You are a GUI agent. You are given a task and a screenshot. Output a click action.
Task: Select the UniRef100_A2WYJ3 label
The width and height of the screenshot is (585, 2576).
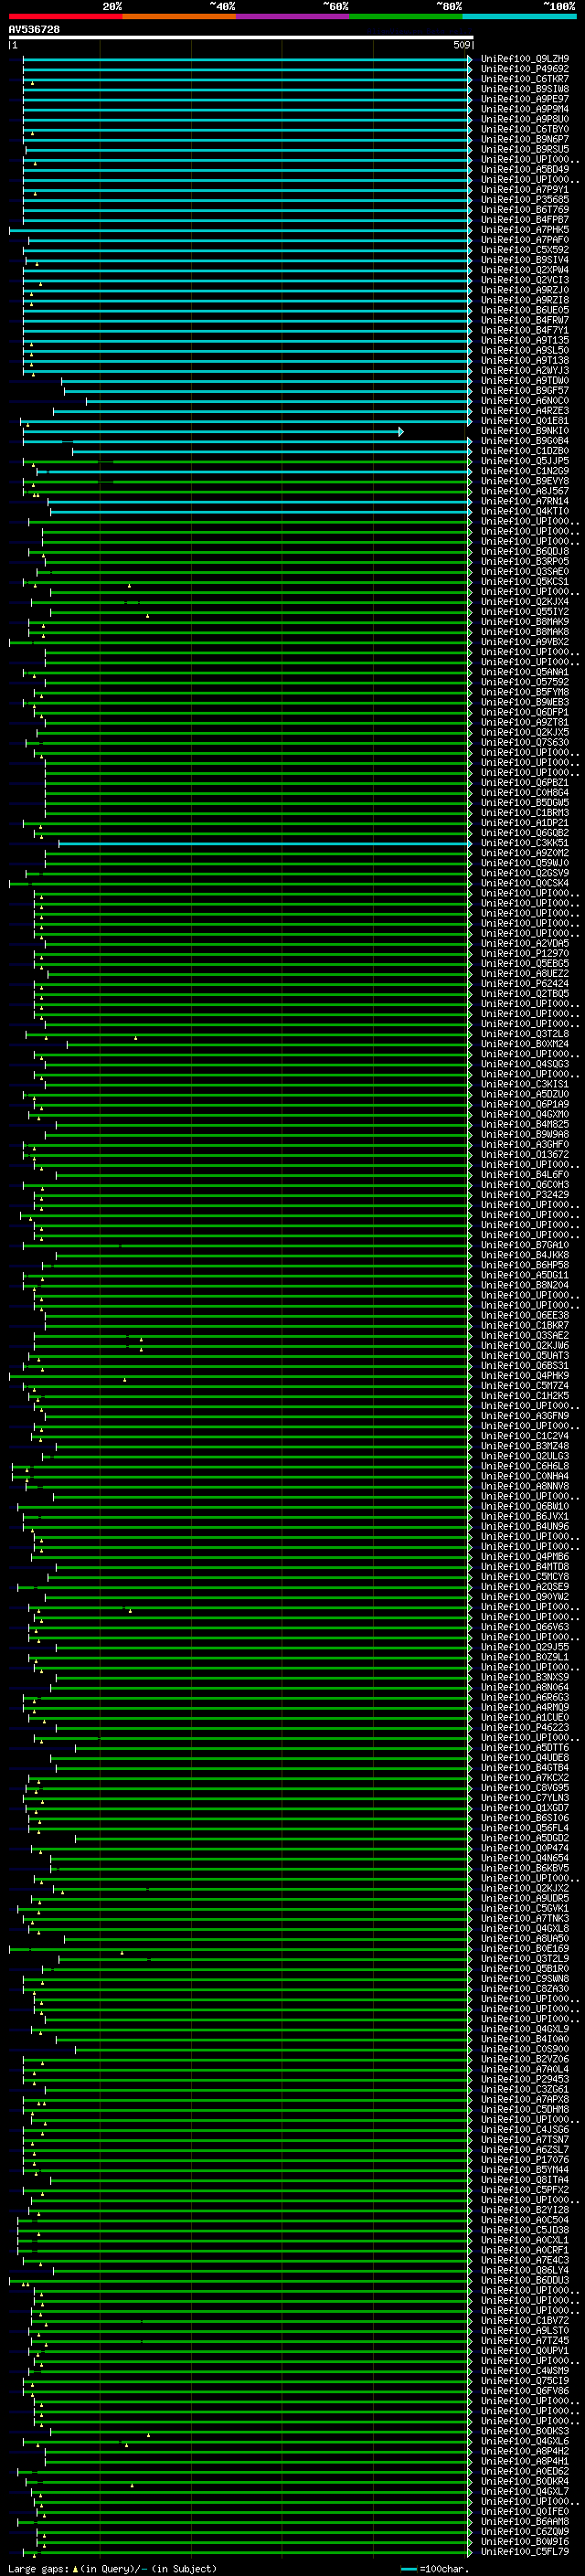[525, 371]
